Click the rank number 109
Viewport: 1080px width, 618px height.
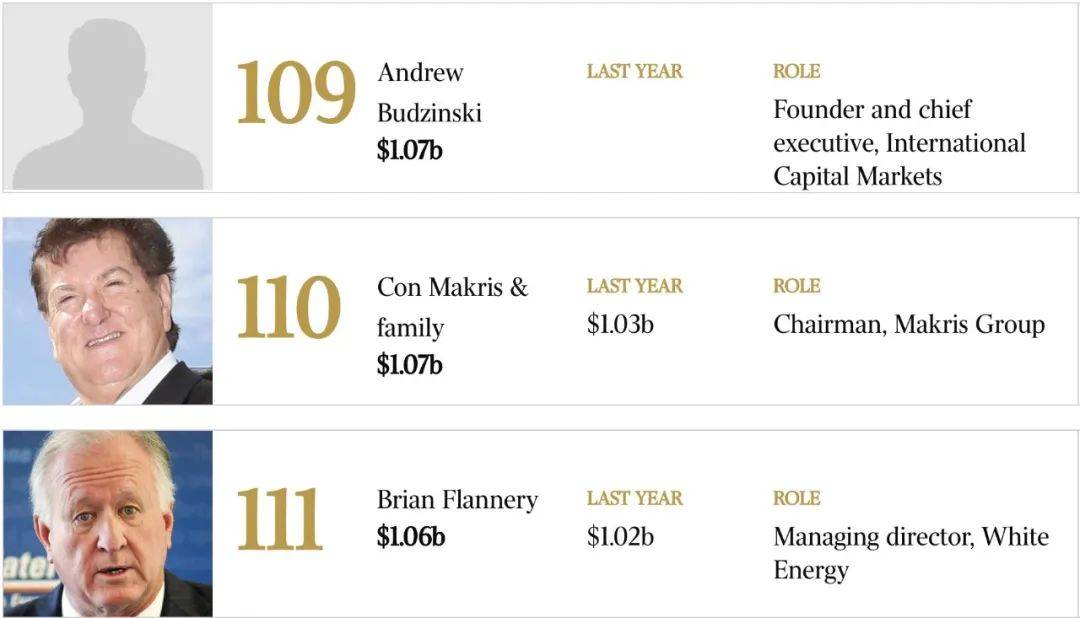pos(296,93)
